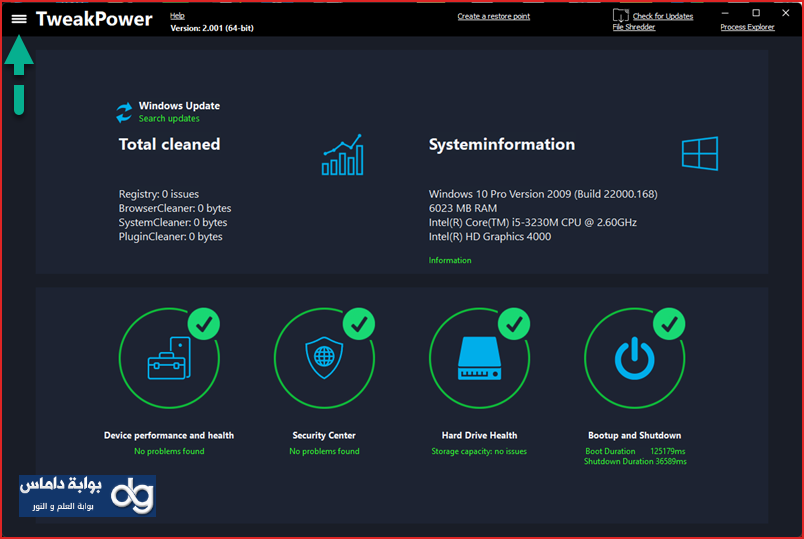804x539 pixels.
Task: Click the Hard Drive Health label
Action: pyautogui.click(x=479, y=435)
